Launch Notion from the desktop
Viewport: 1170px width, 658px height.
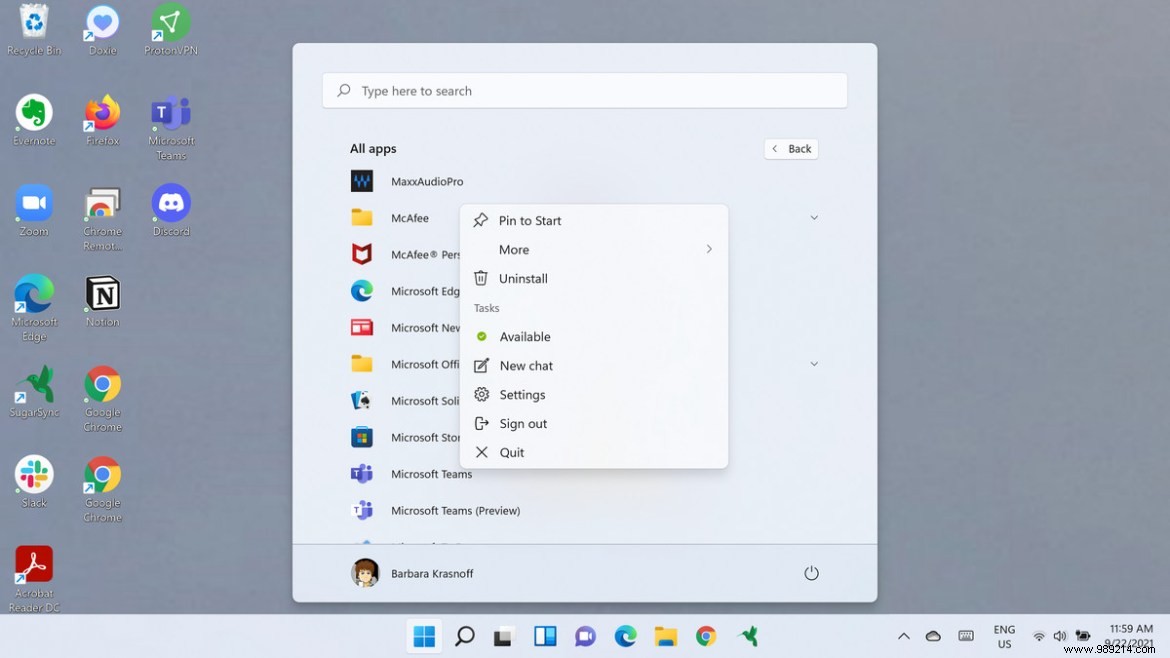click(101, 296)
